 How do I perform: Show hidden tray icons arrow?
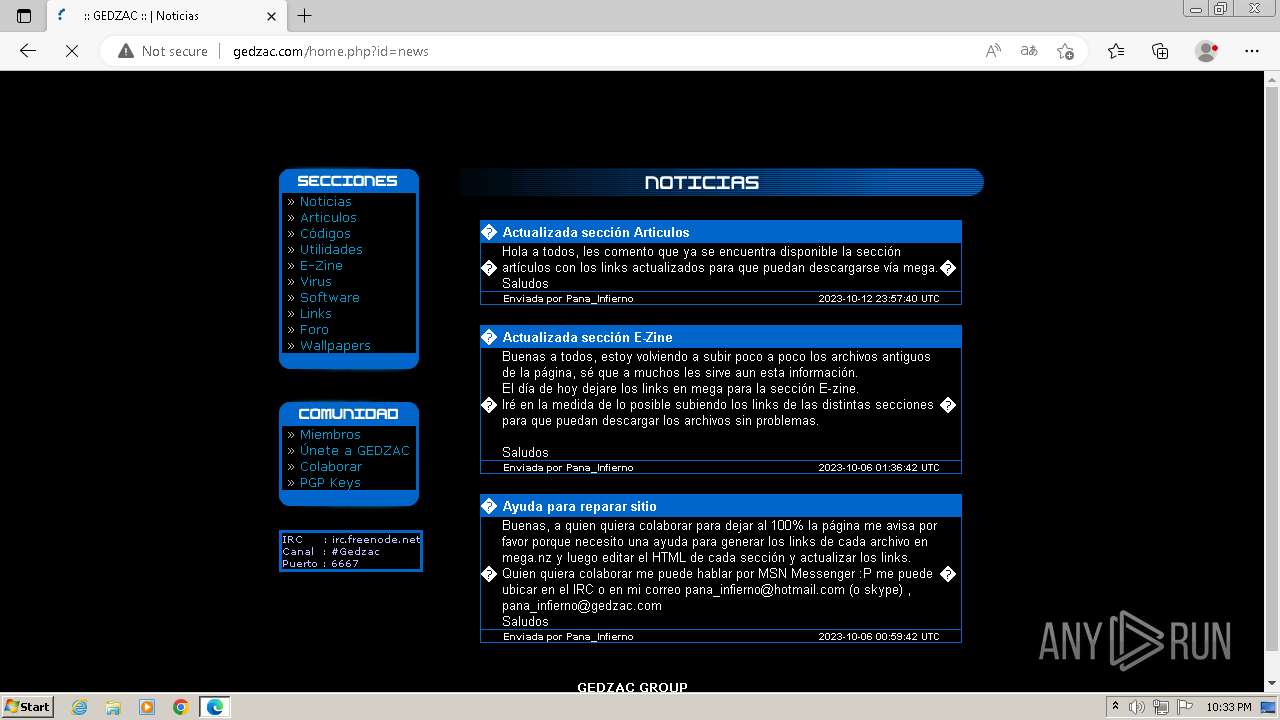[x=1116, y=707]
